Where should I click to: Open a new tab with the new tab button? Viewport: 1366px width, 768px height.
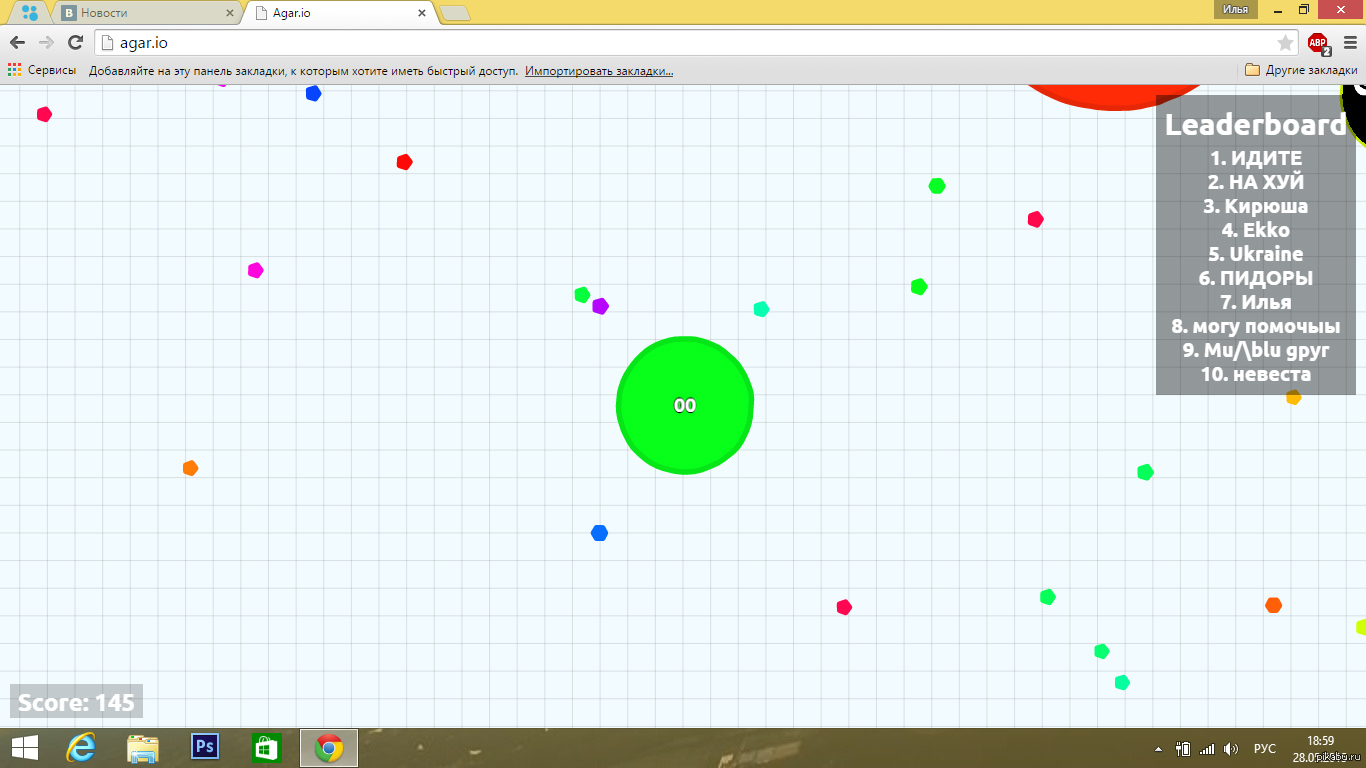point(454,13)
